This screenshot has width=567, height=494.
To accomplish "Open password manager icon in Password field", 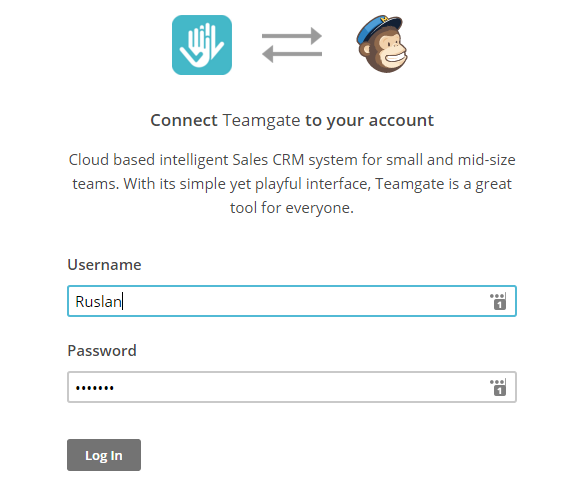I will coord(498,387).
